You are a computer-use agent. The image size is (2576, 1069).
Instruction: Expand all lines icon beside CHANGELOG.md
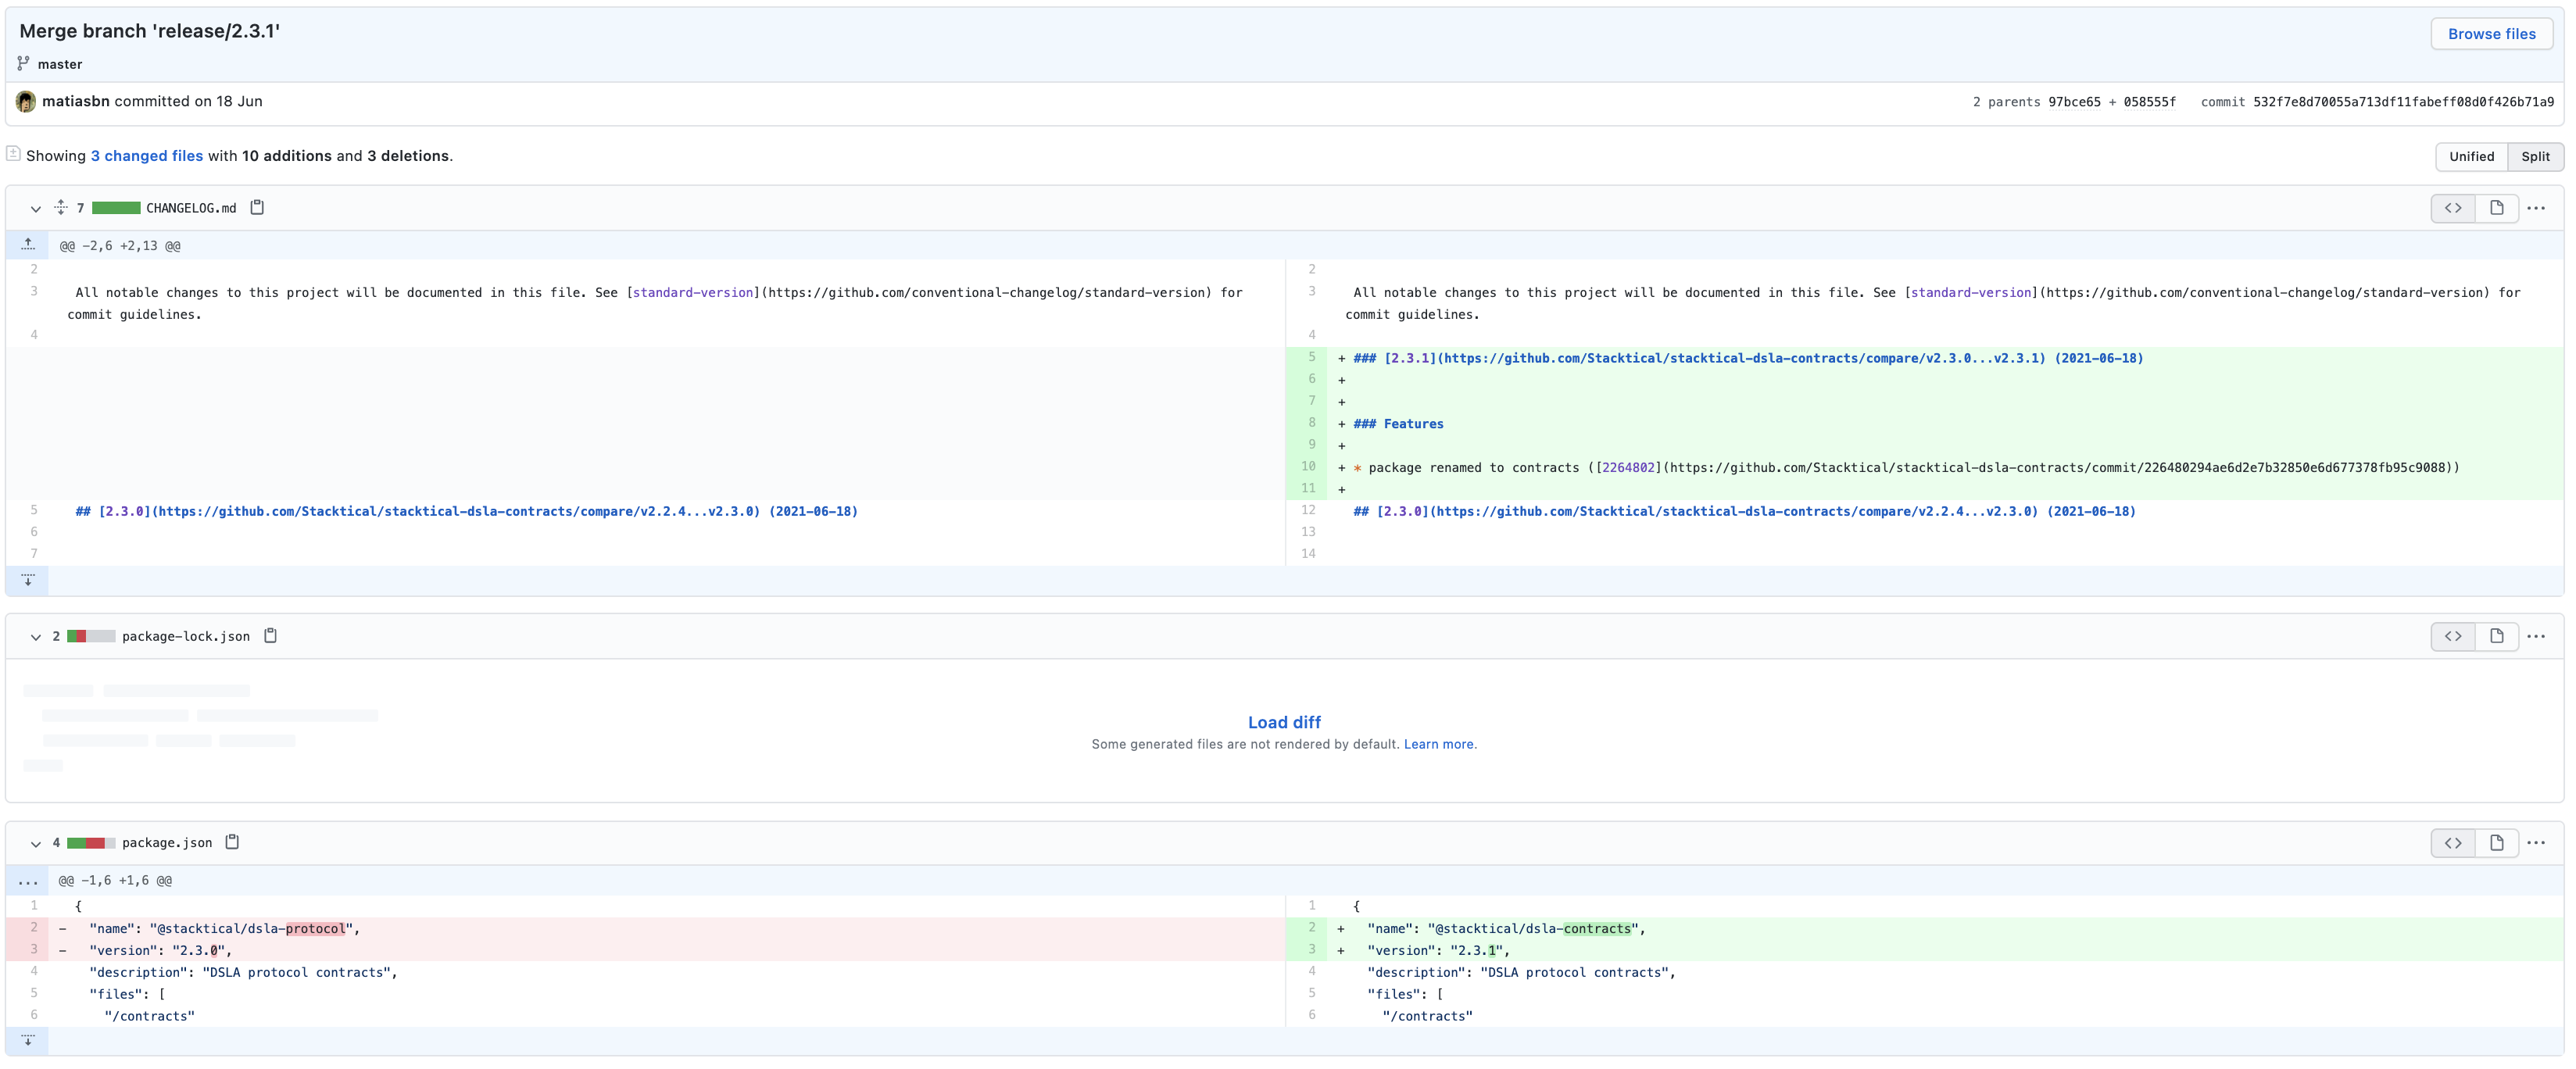click(61, 207)
